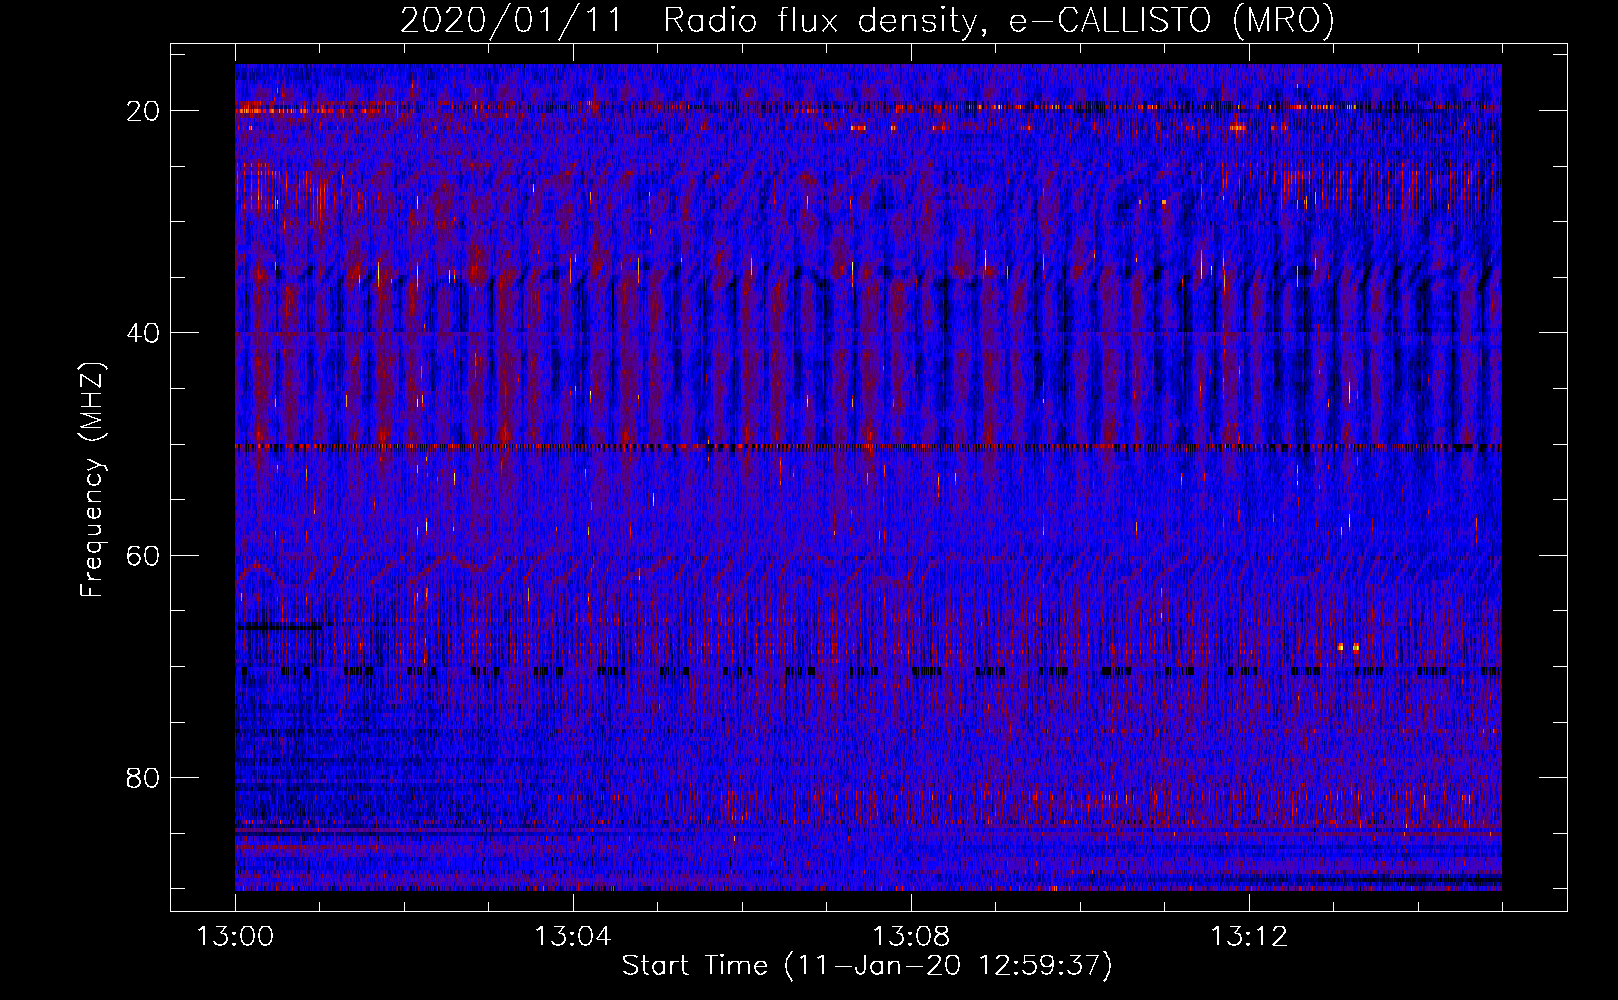This screenshot has height=1000, width=1618.
Task: Click the 40 frequency tick label
Action: click(x=143, y=333)
